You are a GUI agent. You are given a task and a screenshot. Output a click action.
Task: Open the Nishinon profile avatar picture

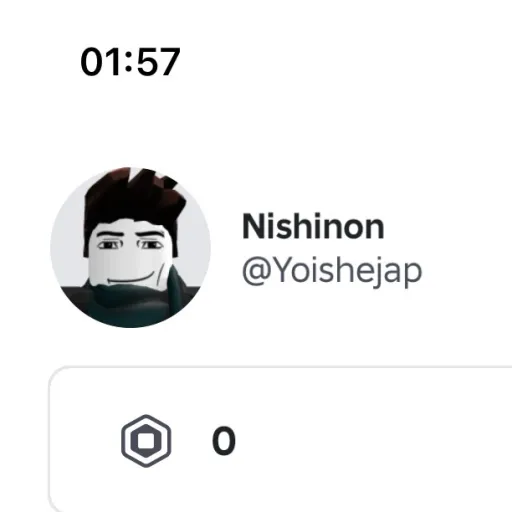(x=130, y=247)
